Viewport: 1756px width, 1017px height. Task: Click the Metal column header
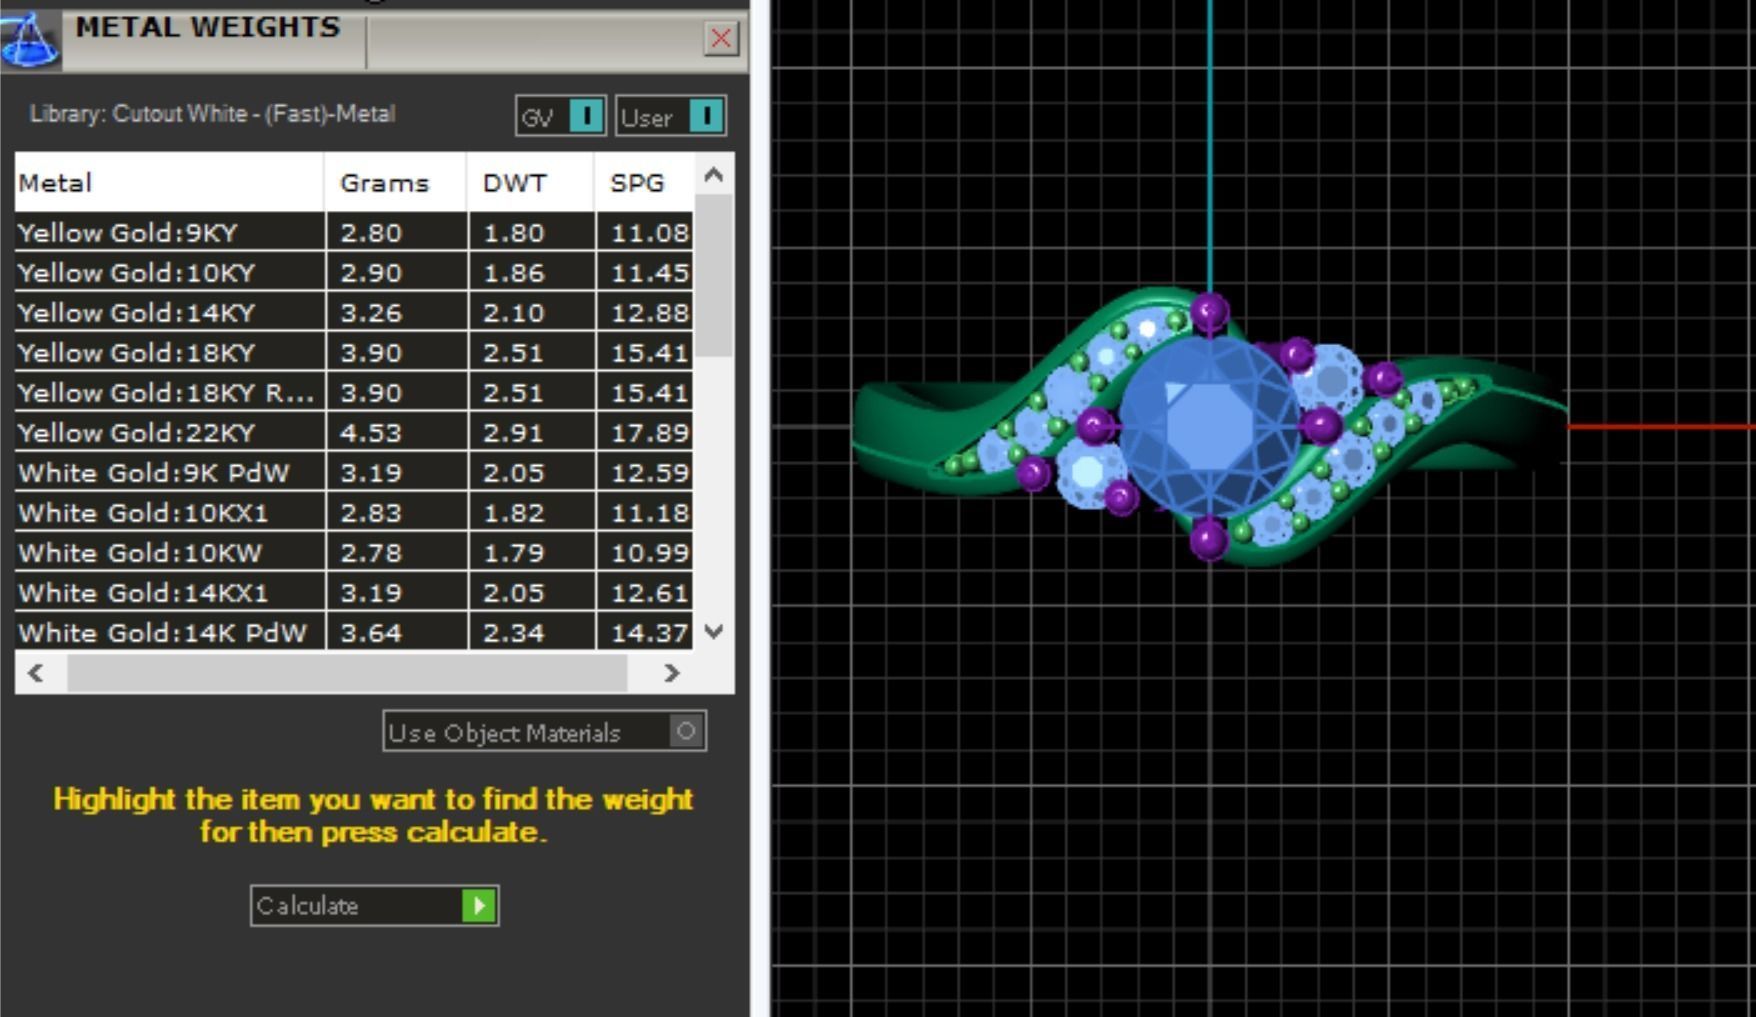169,183
